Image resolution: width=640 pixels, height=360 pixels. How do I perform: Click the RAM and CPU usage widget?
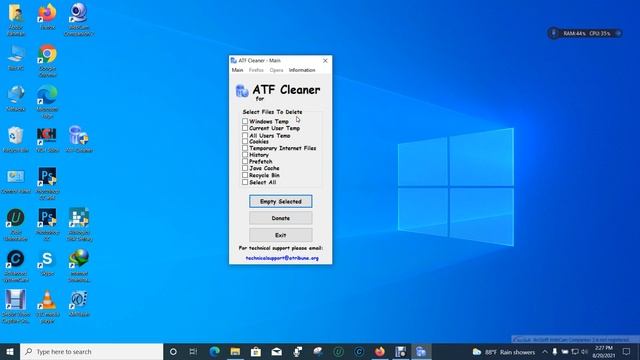tap(585, 33)
